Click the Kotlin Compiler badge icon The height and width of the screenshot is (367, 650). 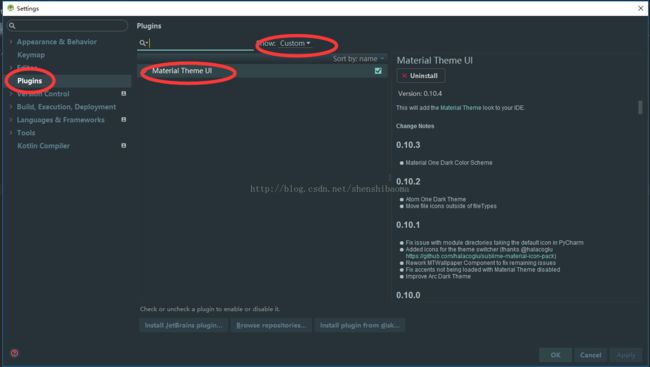124,146
